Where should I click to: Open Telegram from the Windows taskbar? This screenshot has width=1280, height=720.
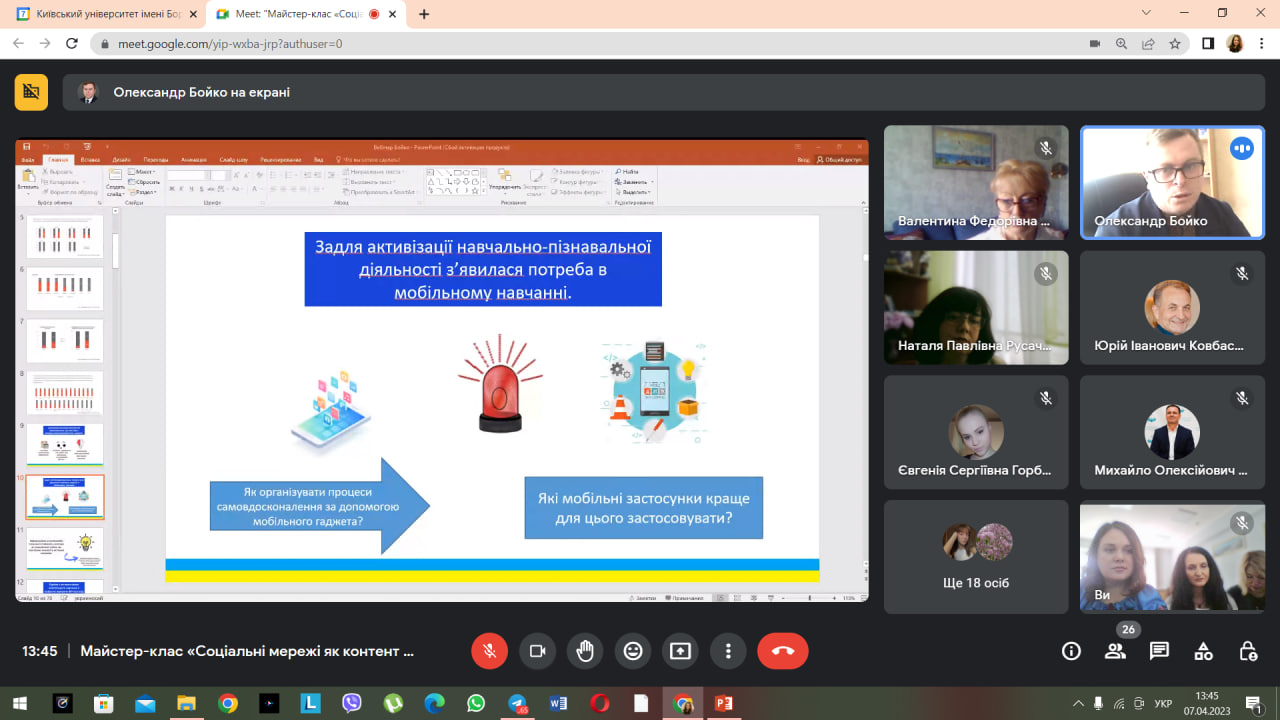coord(517,703)
